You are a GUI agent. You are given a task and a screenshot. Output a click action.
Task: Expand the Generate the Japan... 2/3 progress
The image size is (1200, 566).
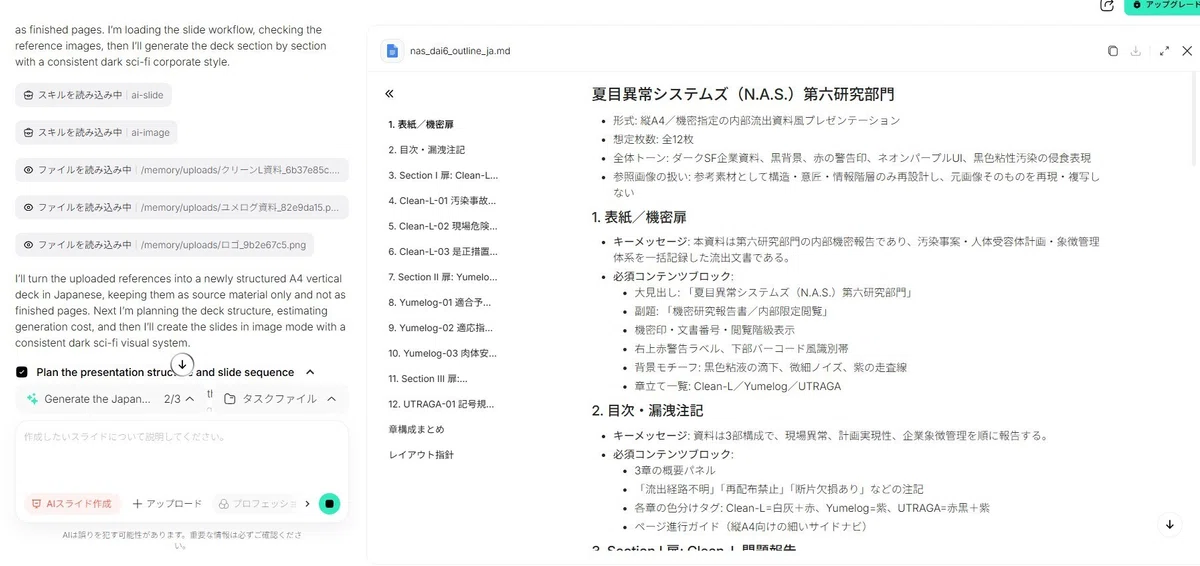click(x=190, y=399)
